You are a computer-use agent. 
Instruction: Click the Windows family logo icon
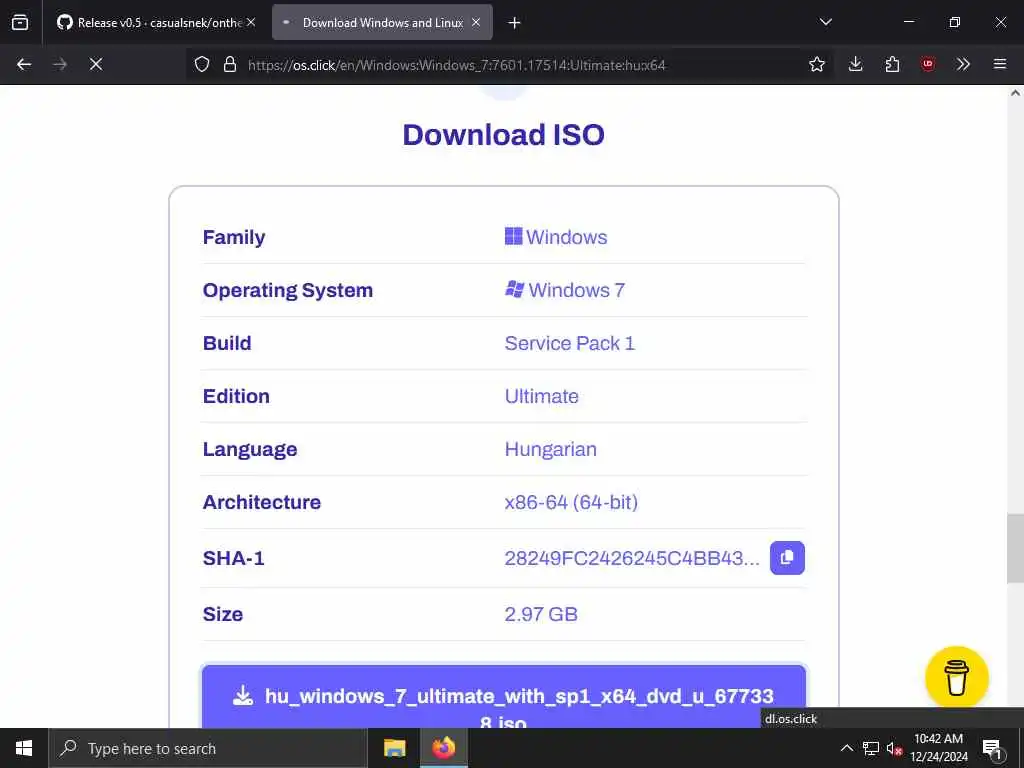[513, 236]
